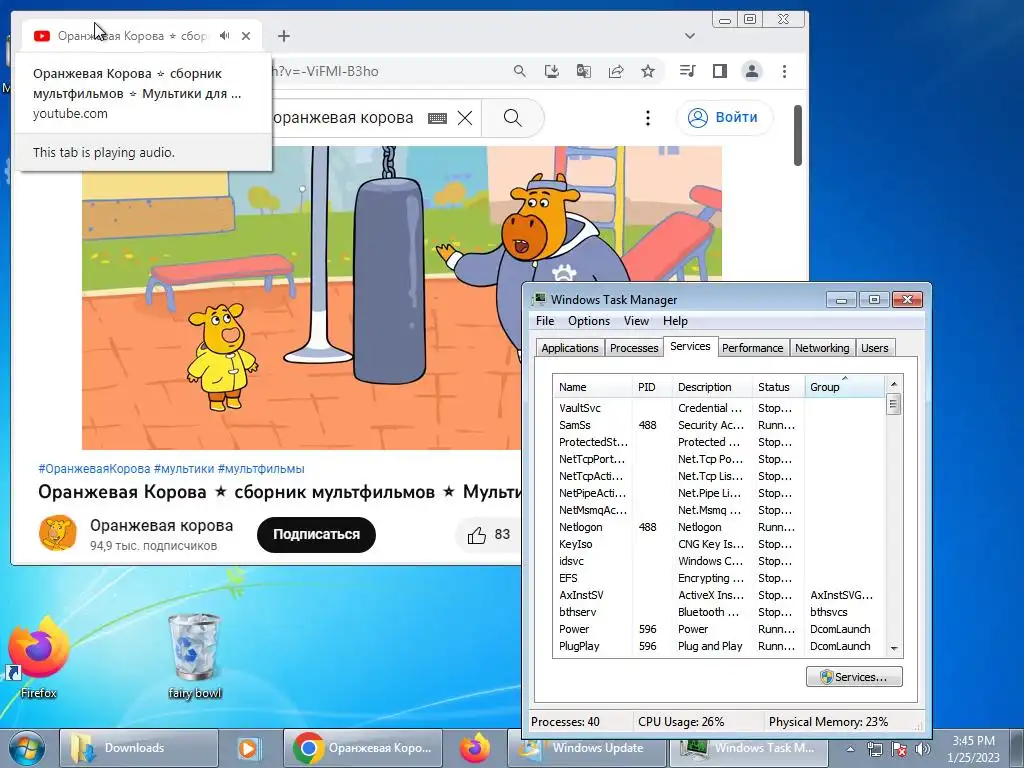The height and width of the screenshot is (768, 1024).
Task: Sort services by the Name column
Action: point(592,387)
